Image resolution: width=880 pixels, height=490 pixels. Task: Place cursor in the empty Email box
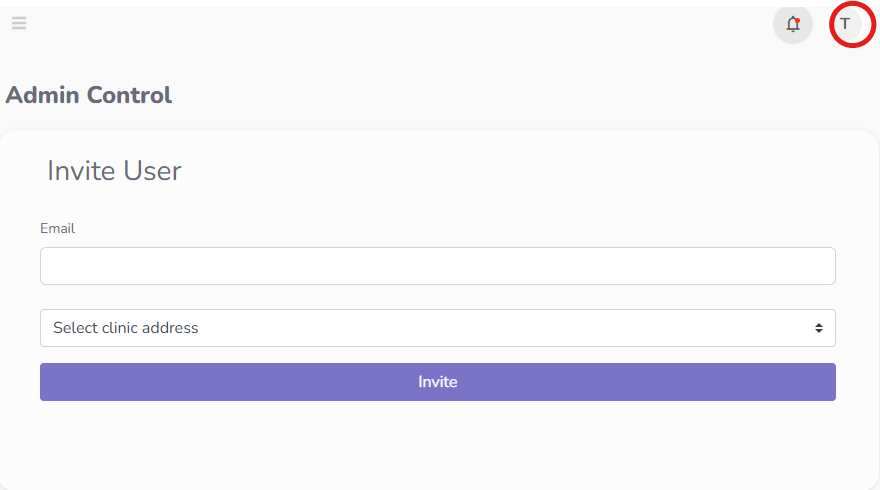[437, 266]
